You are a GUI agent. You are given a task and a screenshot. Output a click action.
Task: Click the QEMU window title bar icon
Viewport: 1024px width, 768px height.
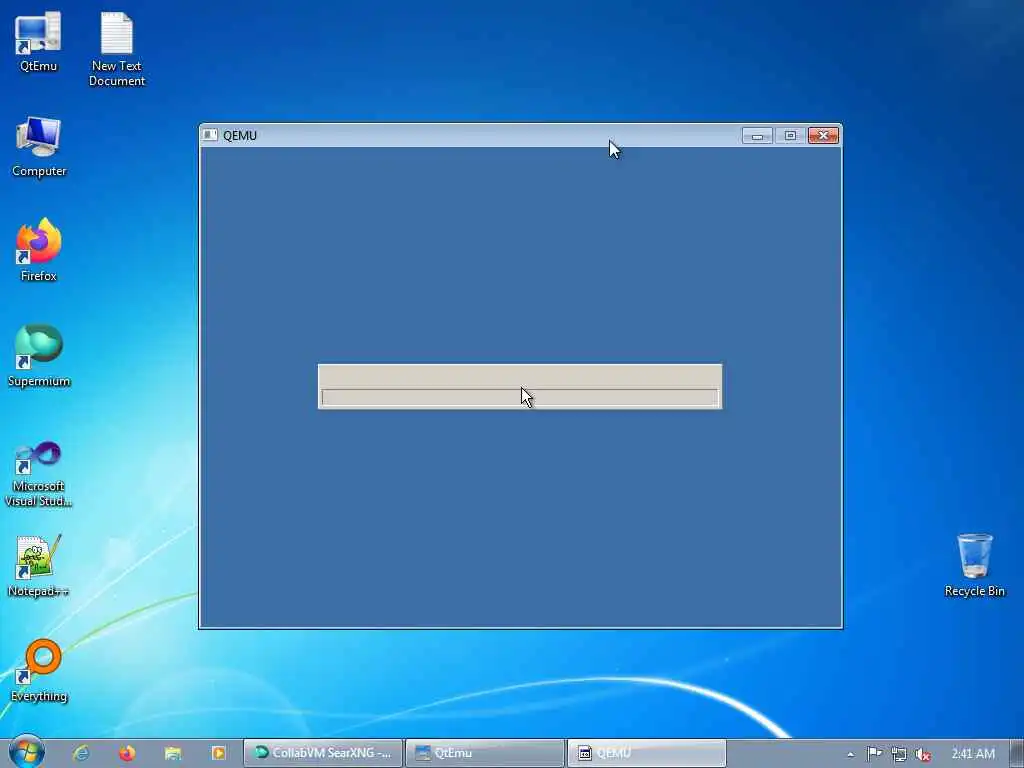pyautogui.click(x=210, y=135)
